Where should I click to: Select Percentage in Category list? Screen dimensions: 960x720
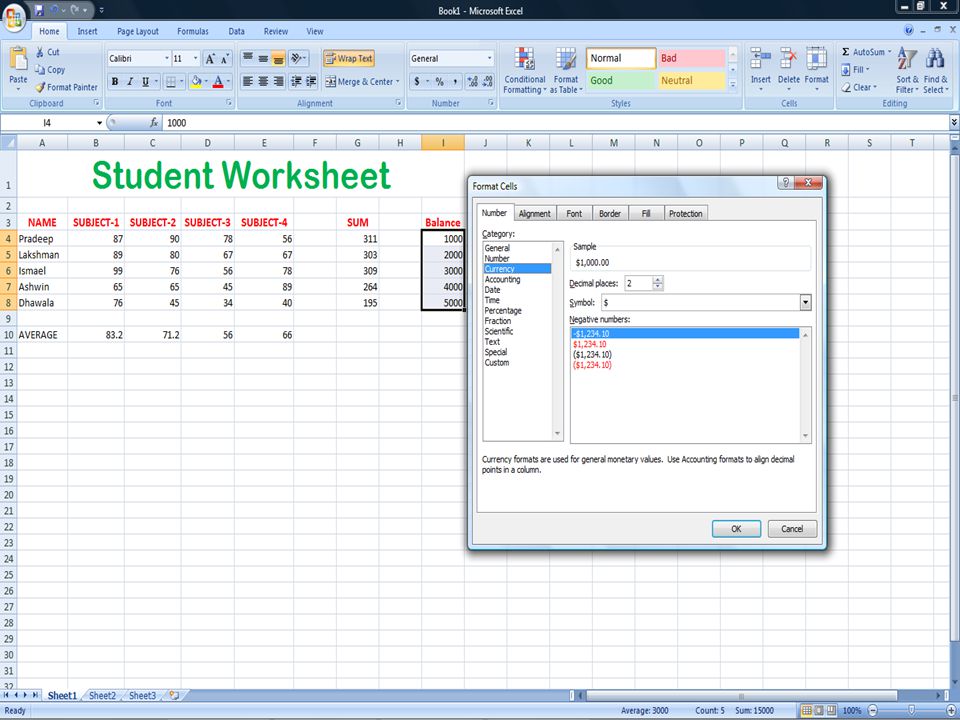coord(503,310)
